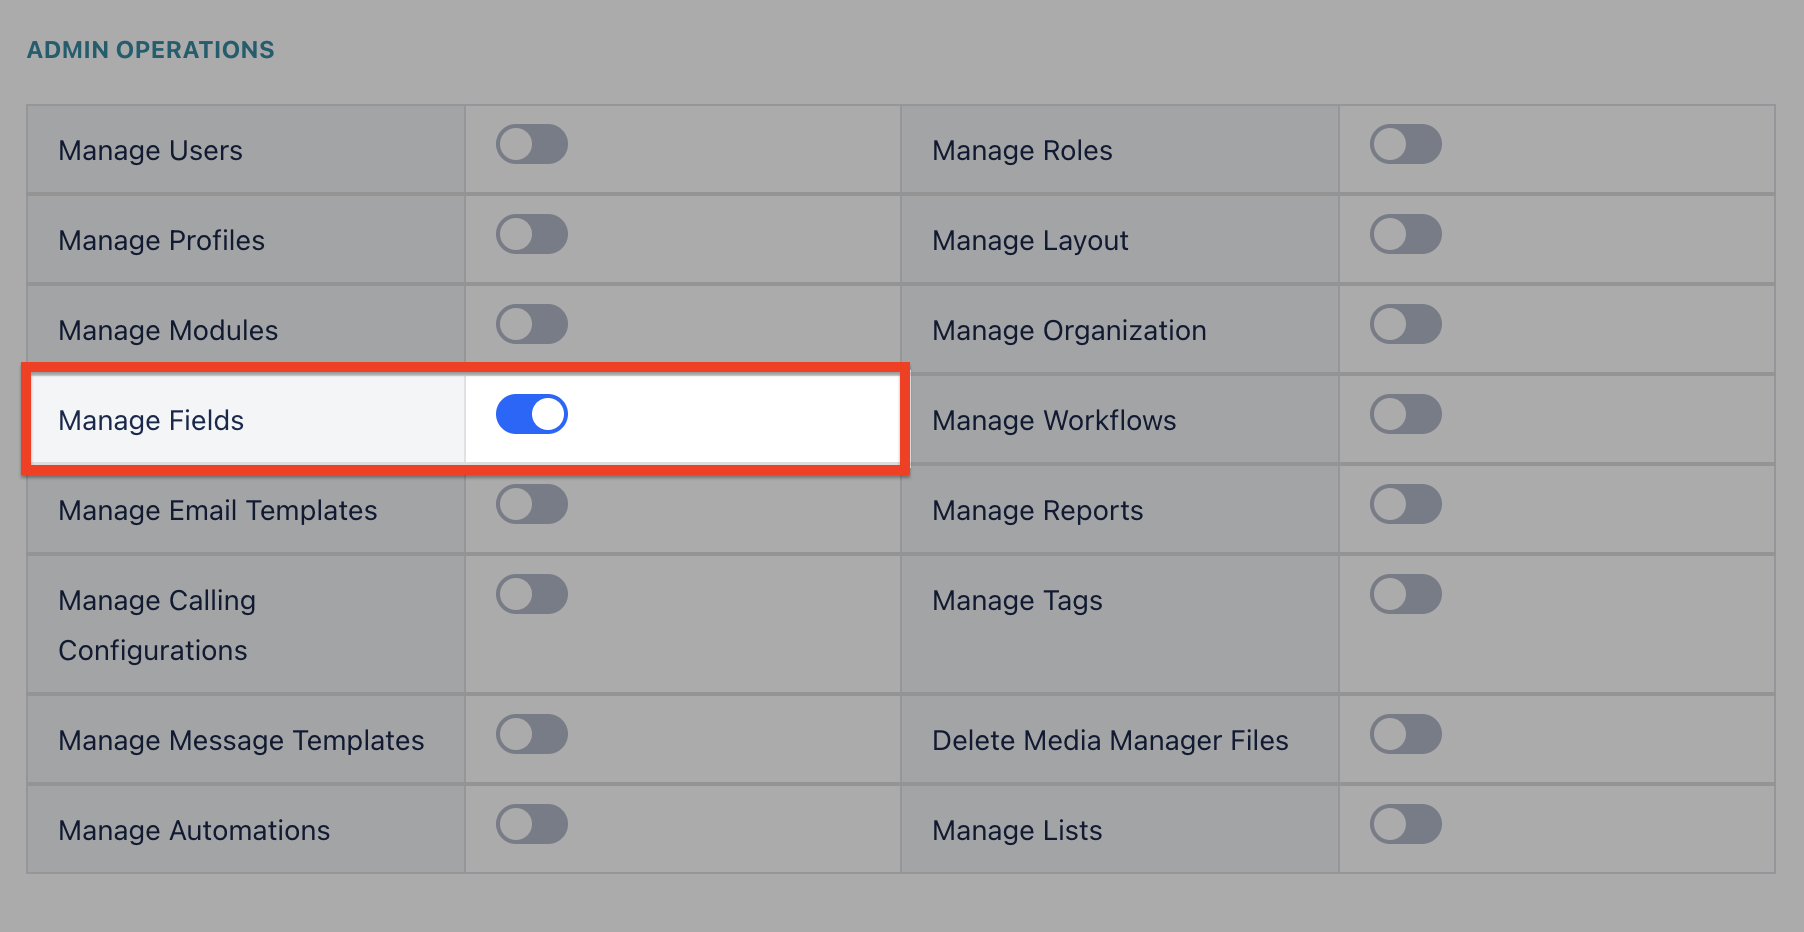Enable Manage Email Templates toggle
The width and height of the screenshot is (1804, 932).
click(532, 504)
